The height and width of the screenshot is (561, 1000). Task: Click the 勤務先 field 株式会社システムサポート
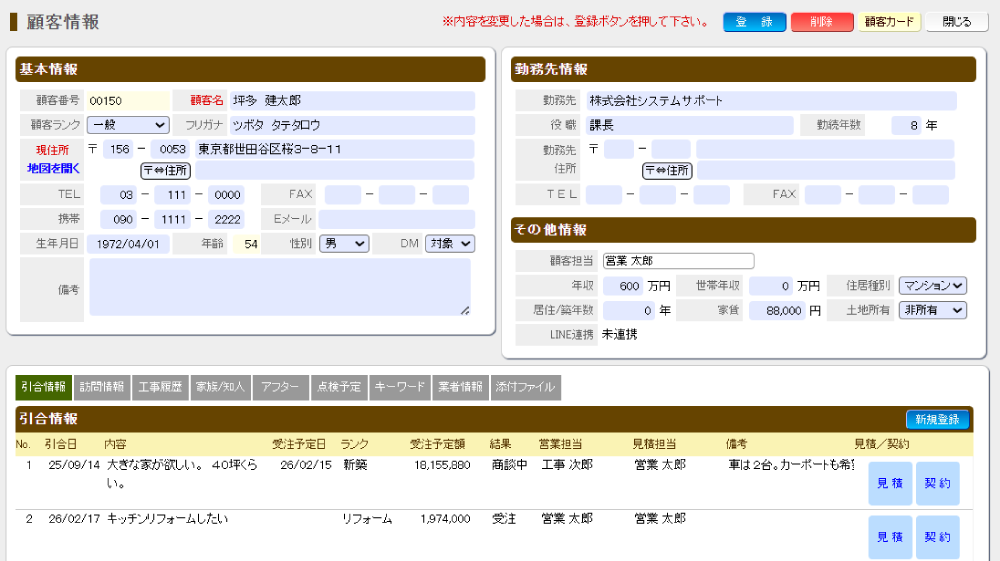click(771, 101)
